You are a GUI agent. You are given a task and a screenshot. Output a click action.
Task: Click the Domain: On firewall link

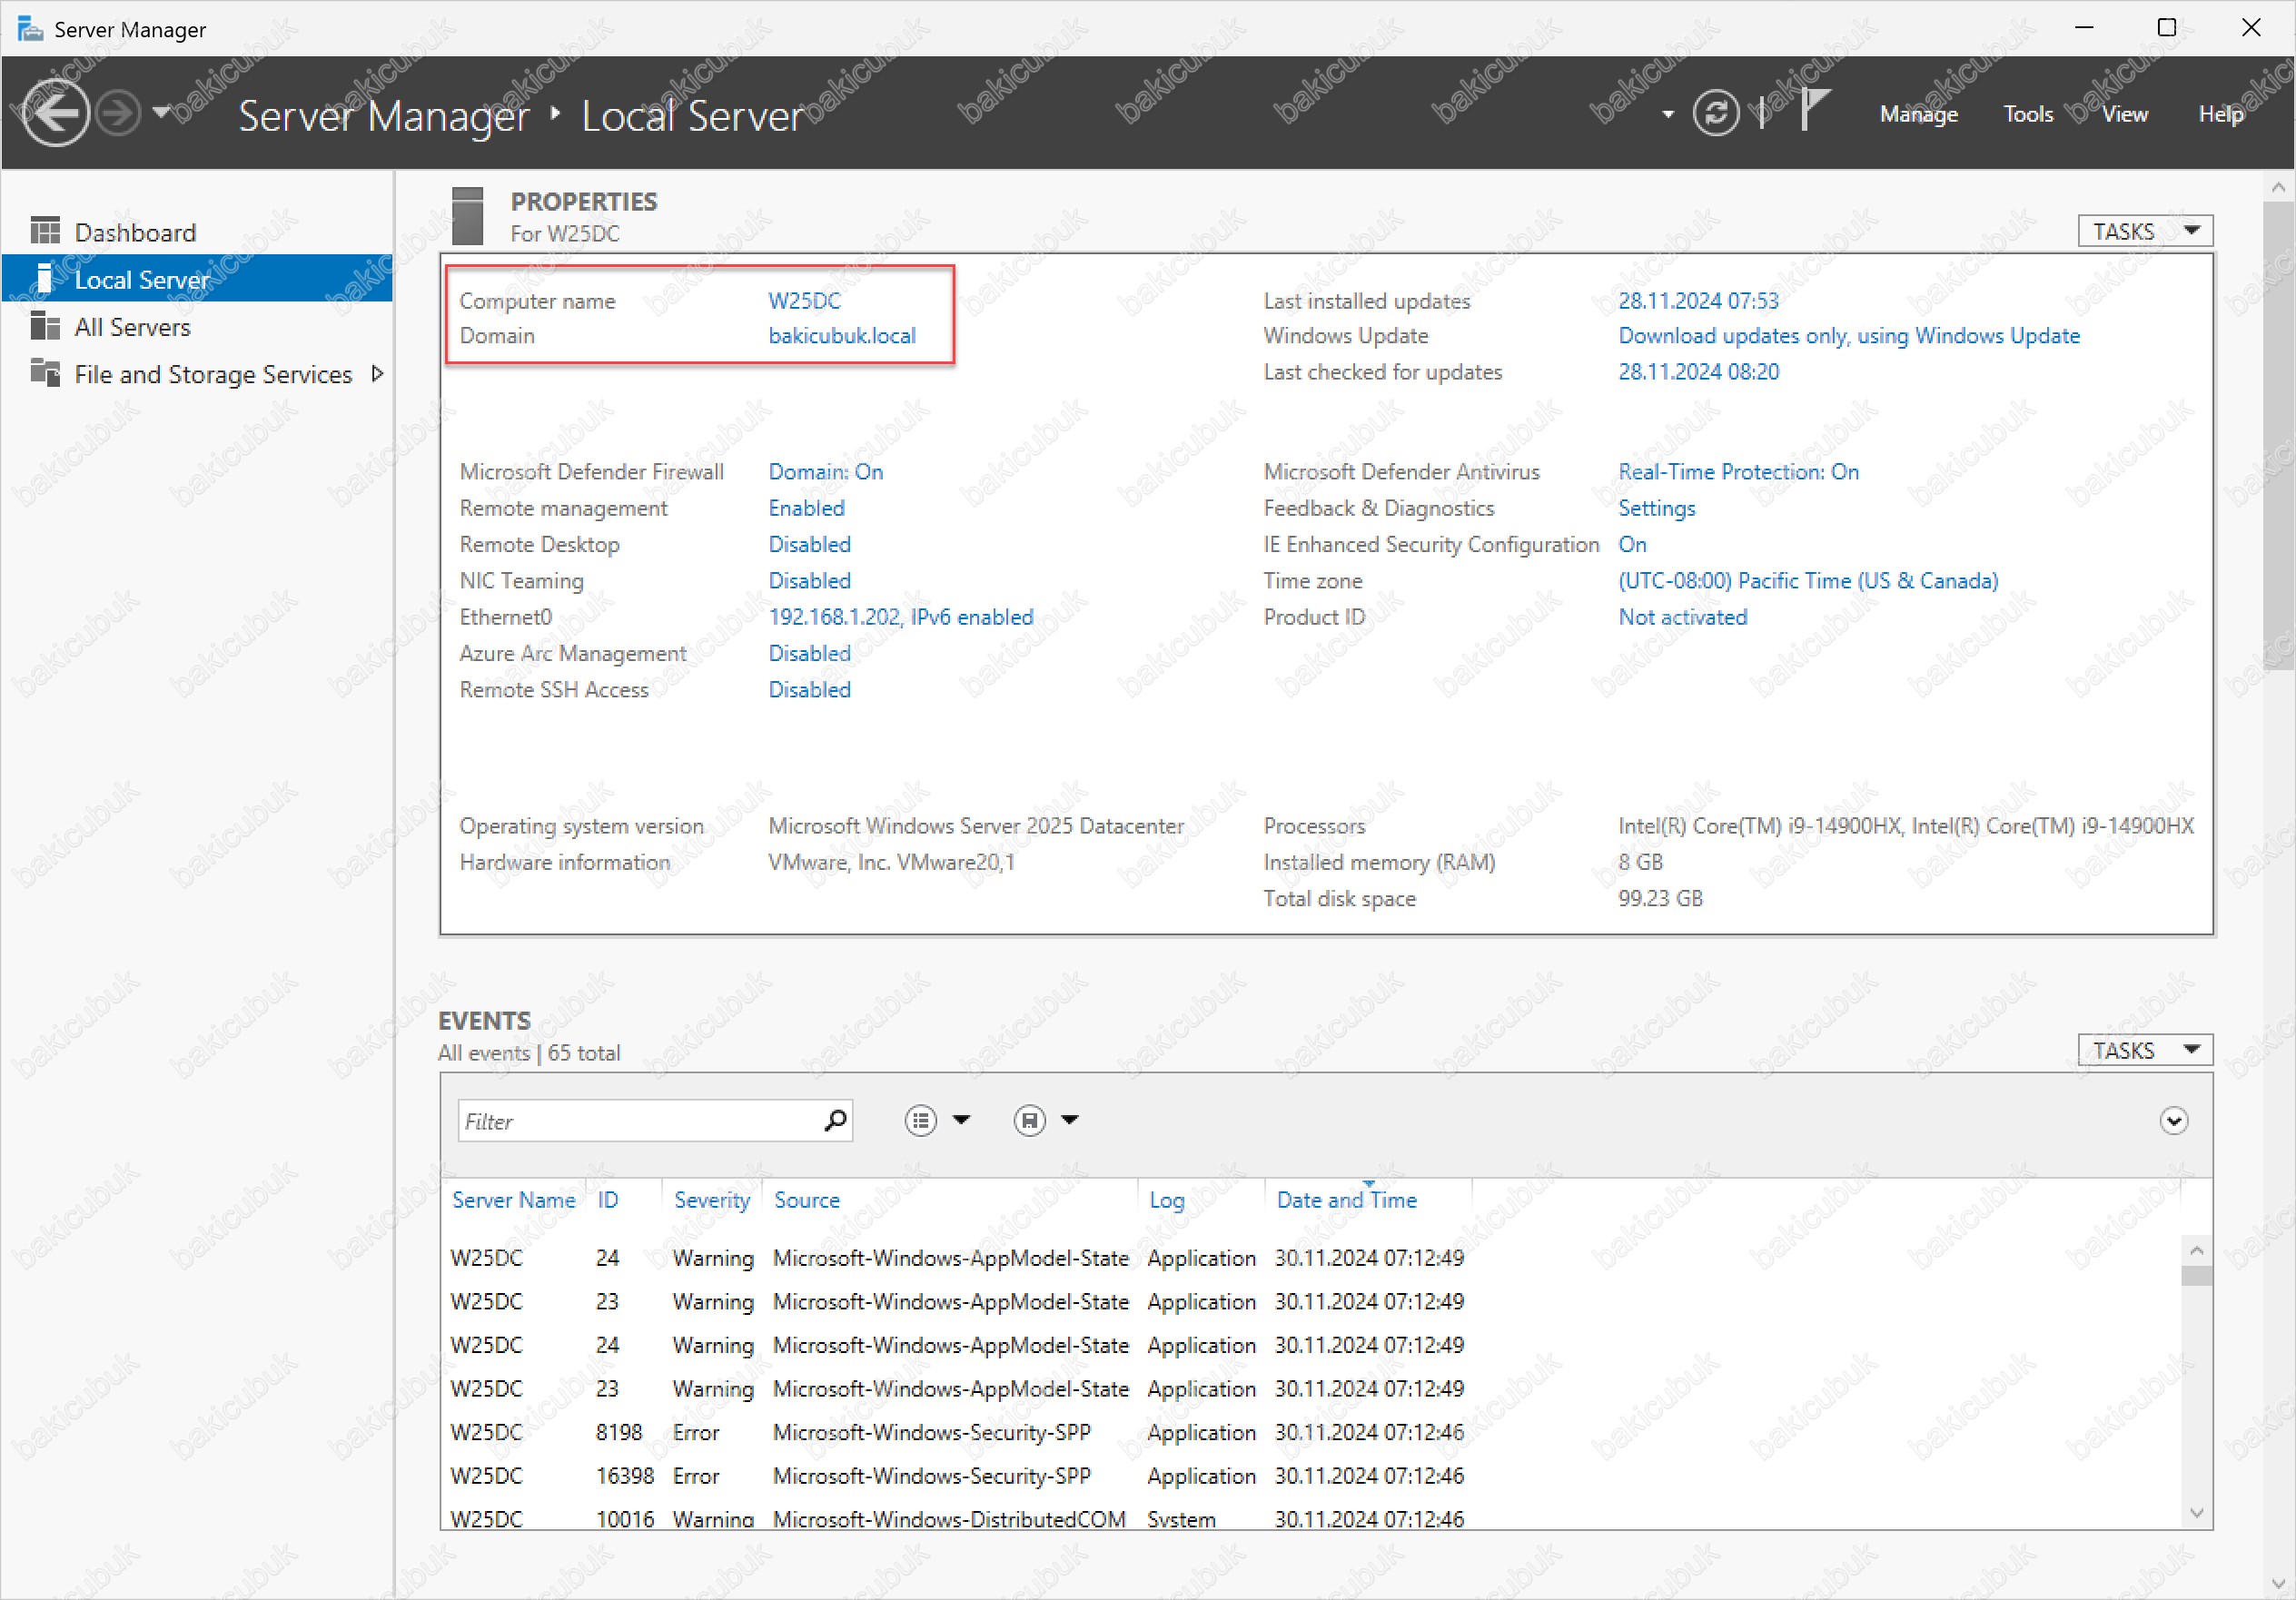click(x=825, y=472)
